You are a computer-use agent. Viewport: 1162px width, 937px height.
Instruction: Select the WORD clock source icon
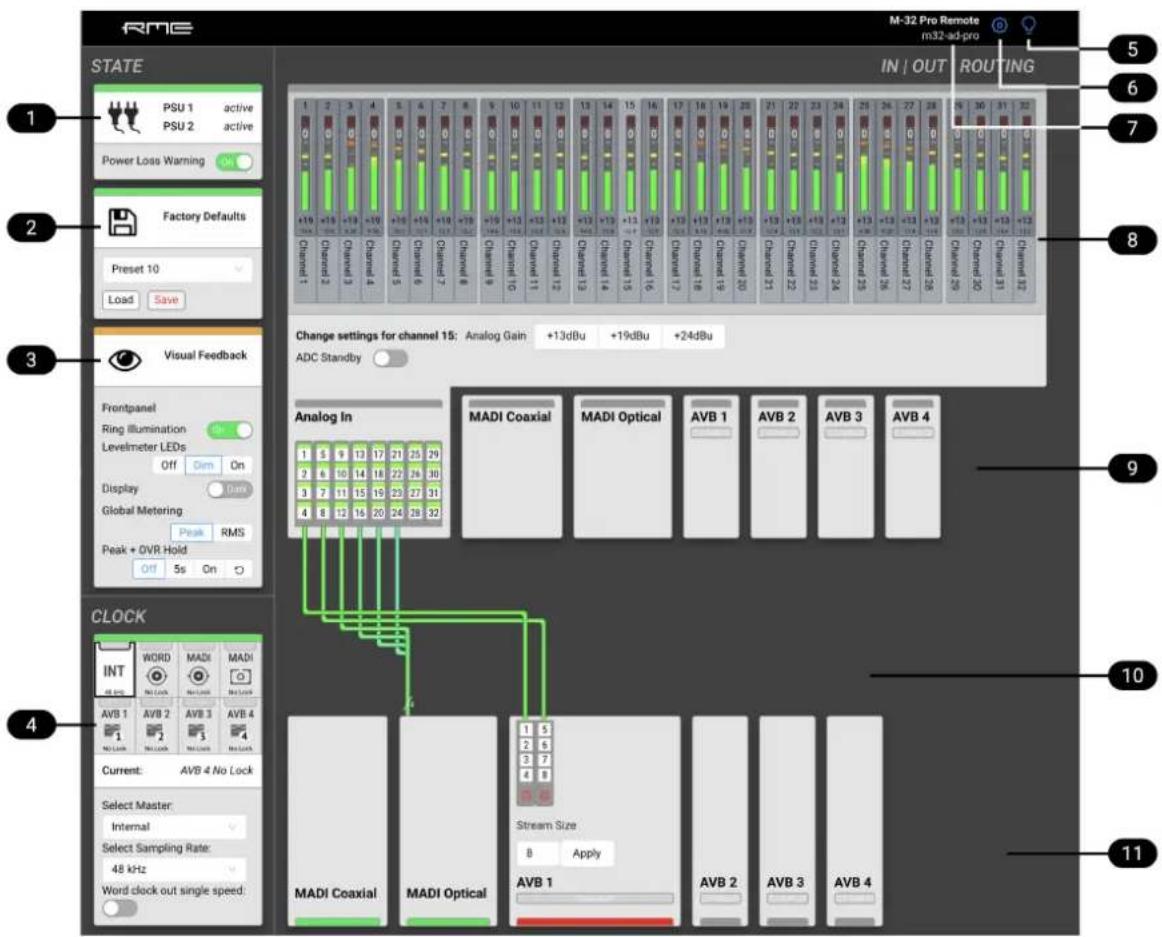[156, 676]
